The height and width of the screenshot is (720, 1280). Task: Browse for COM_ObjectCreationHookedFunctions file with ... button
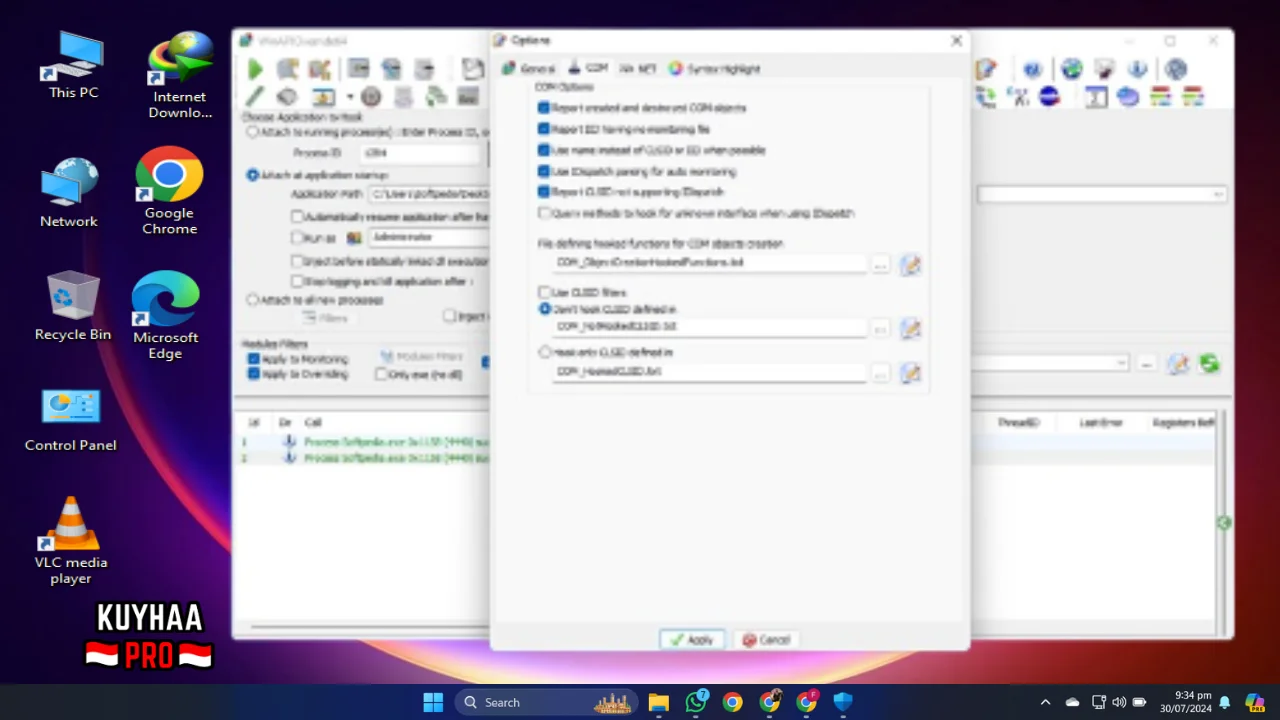(x=880, y=265)
